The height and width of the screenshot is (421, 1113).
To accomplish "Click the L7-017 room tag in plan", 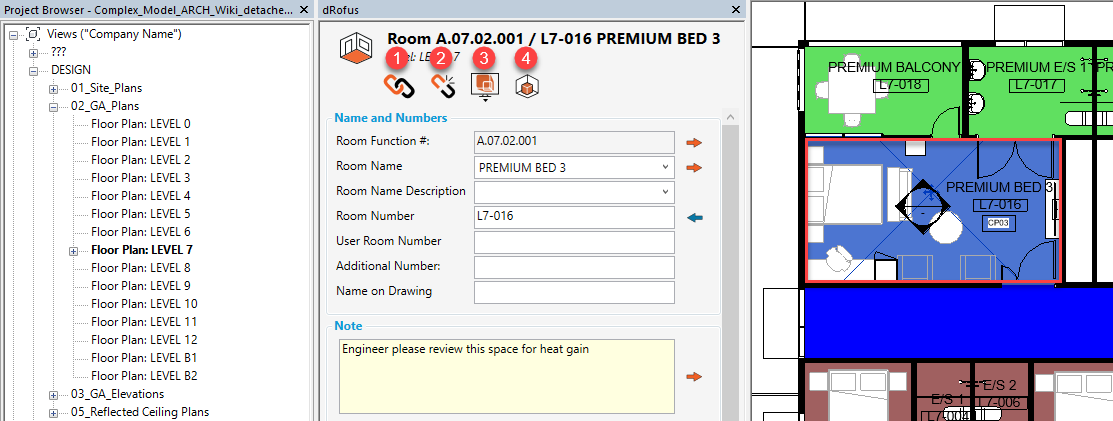I will pos(1037,85).
